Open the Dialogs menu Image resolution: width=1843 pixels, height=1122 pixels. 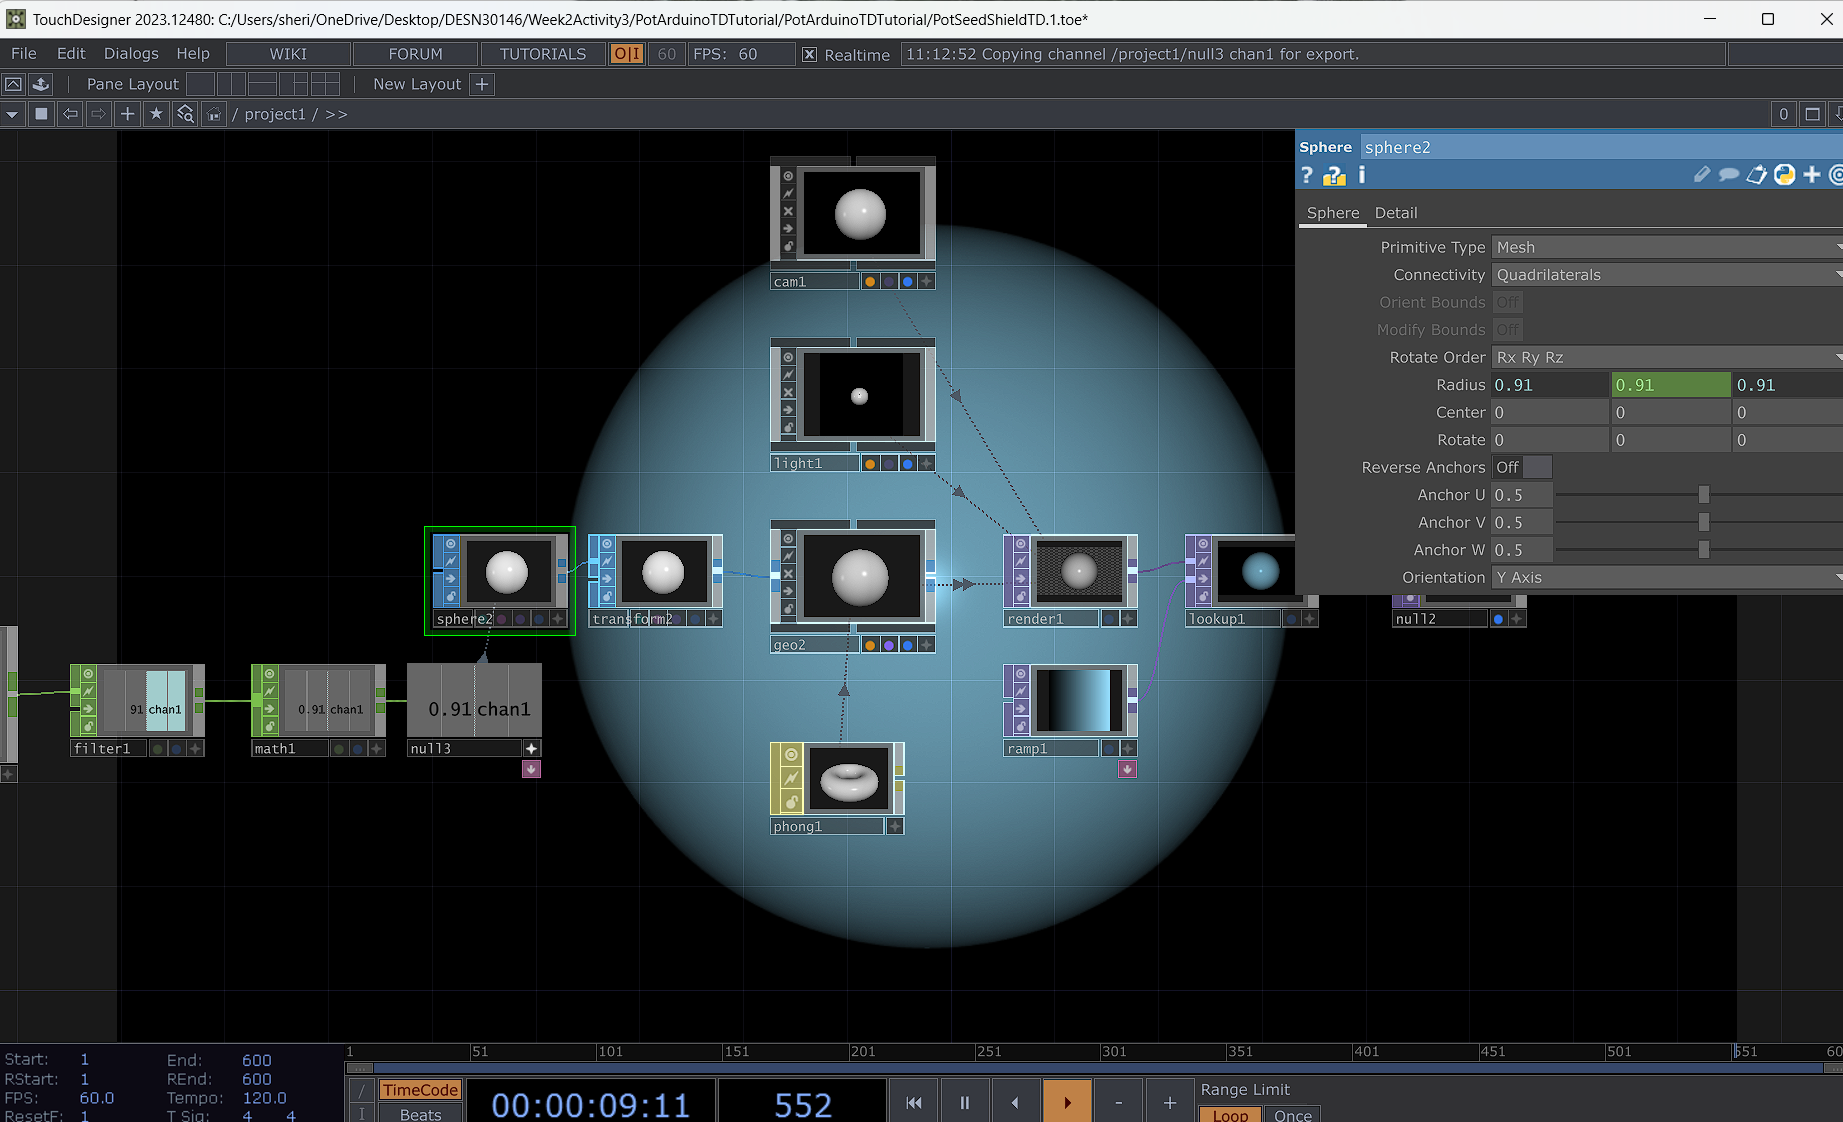click(x=131, y=53)
